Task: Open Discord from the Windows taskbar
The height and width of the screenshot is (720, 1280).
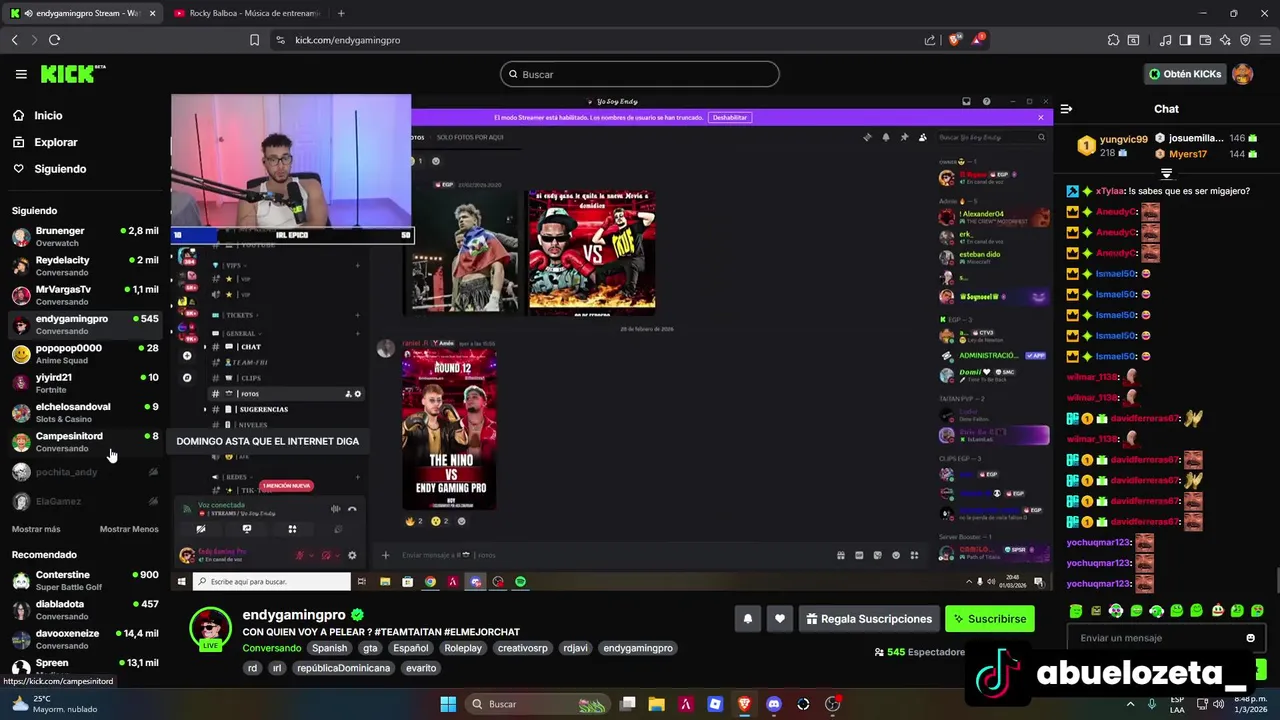Action: tap(773, 704)
